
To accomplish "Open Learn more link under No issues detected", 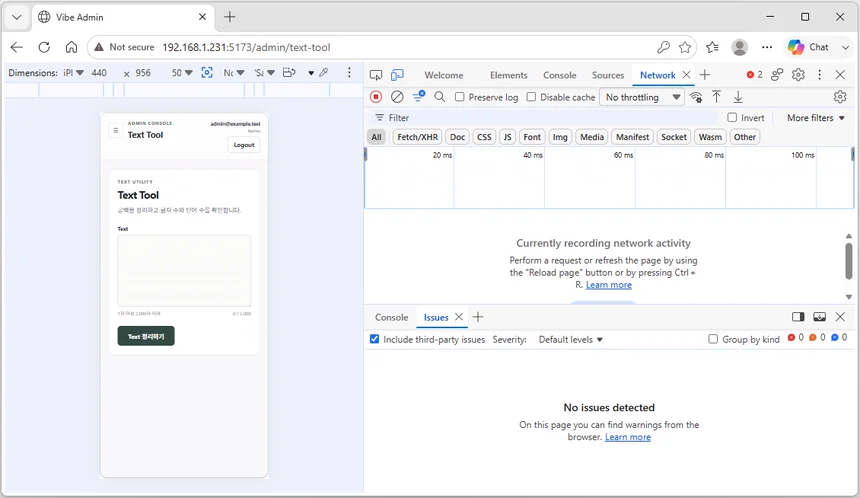I will pos(627,437).
